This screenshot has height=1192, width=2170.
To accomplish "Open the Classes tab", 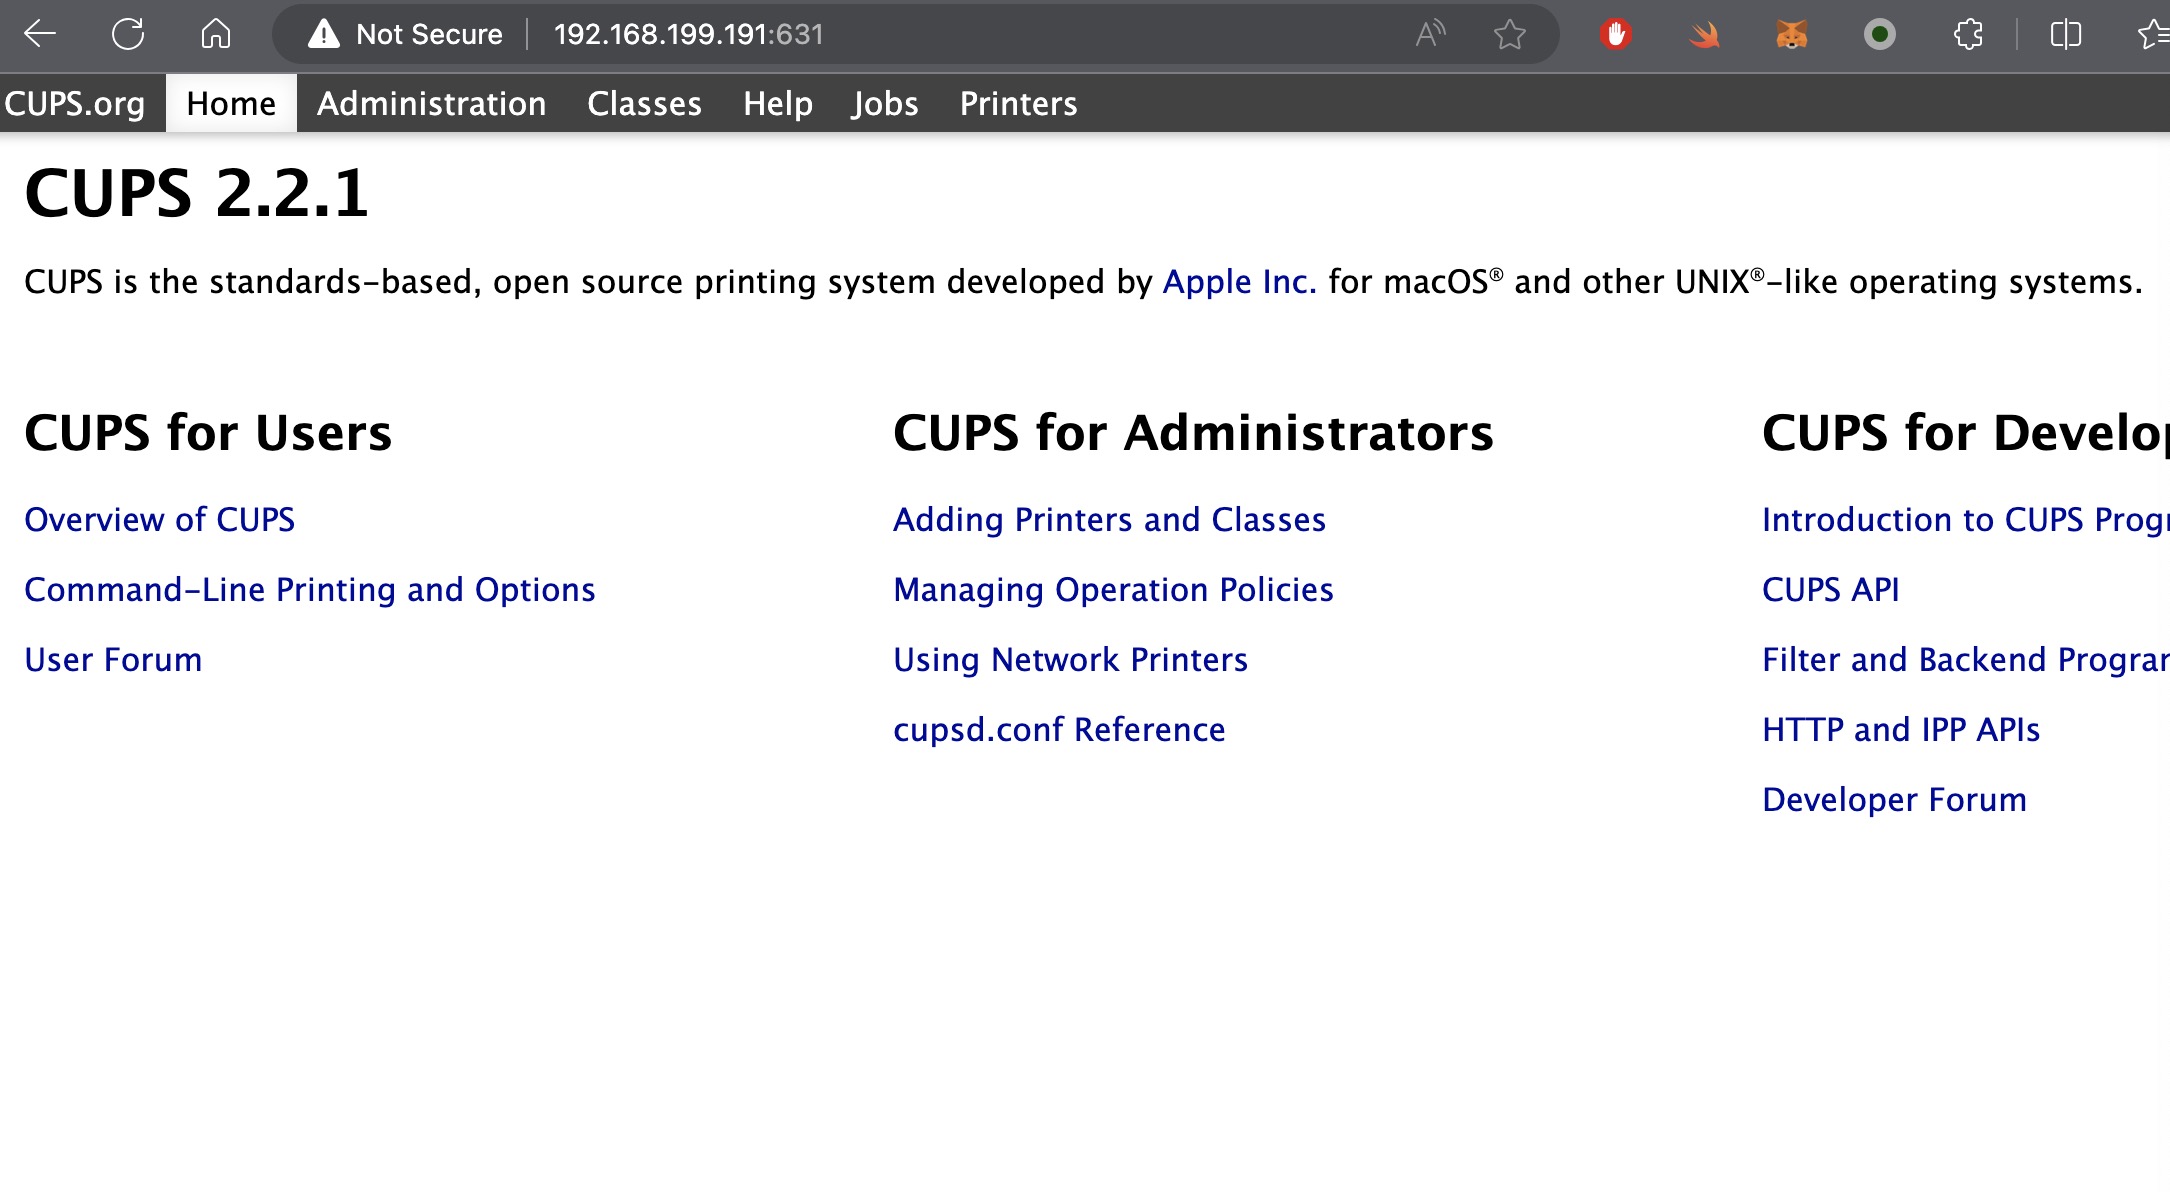I will (x=644, y=103).
